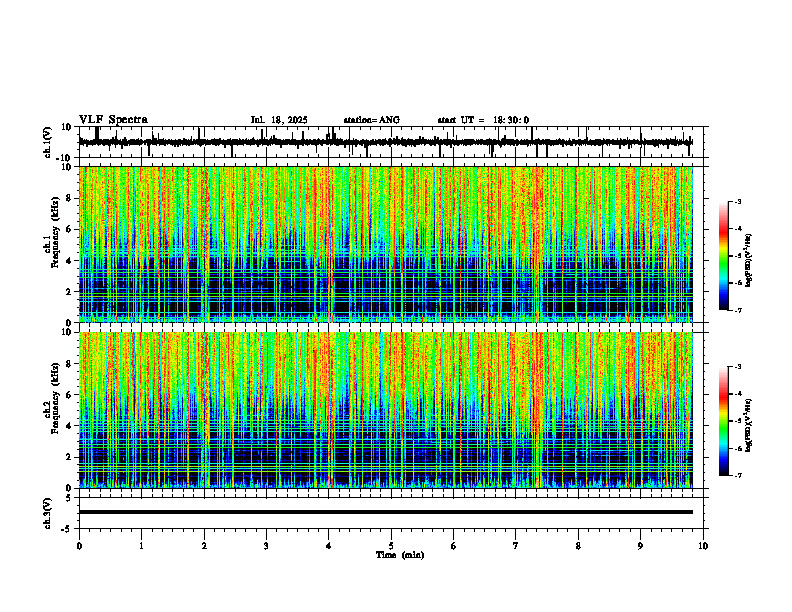Click the time axis tick label "6"
792x612 pixels.
[454, 546]
